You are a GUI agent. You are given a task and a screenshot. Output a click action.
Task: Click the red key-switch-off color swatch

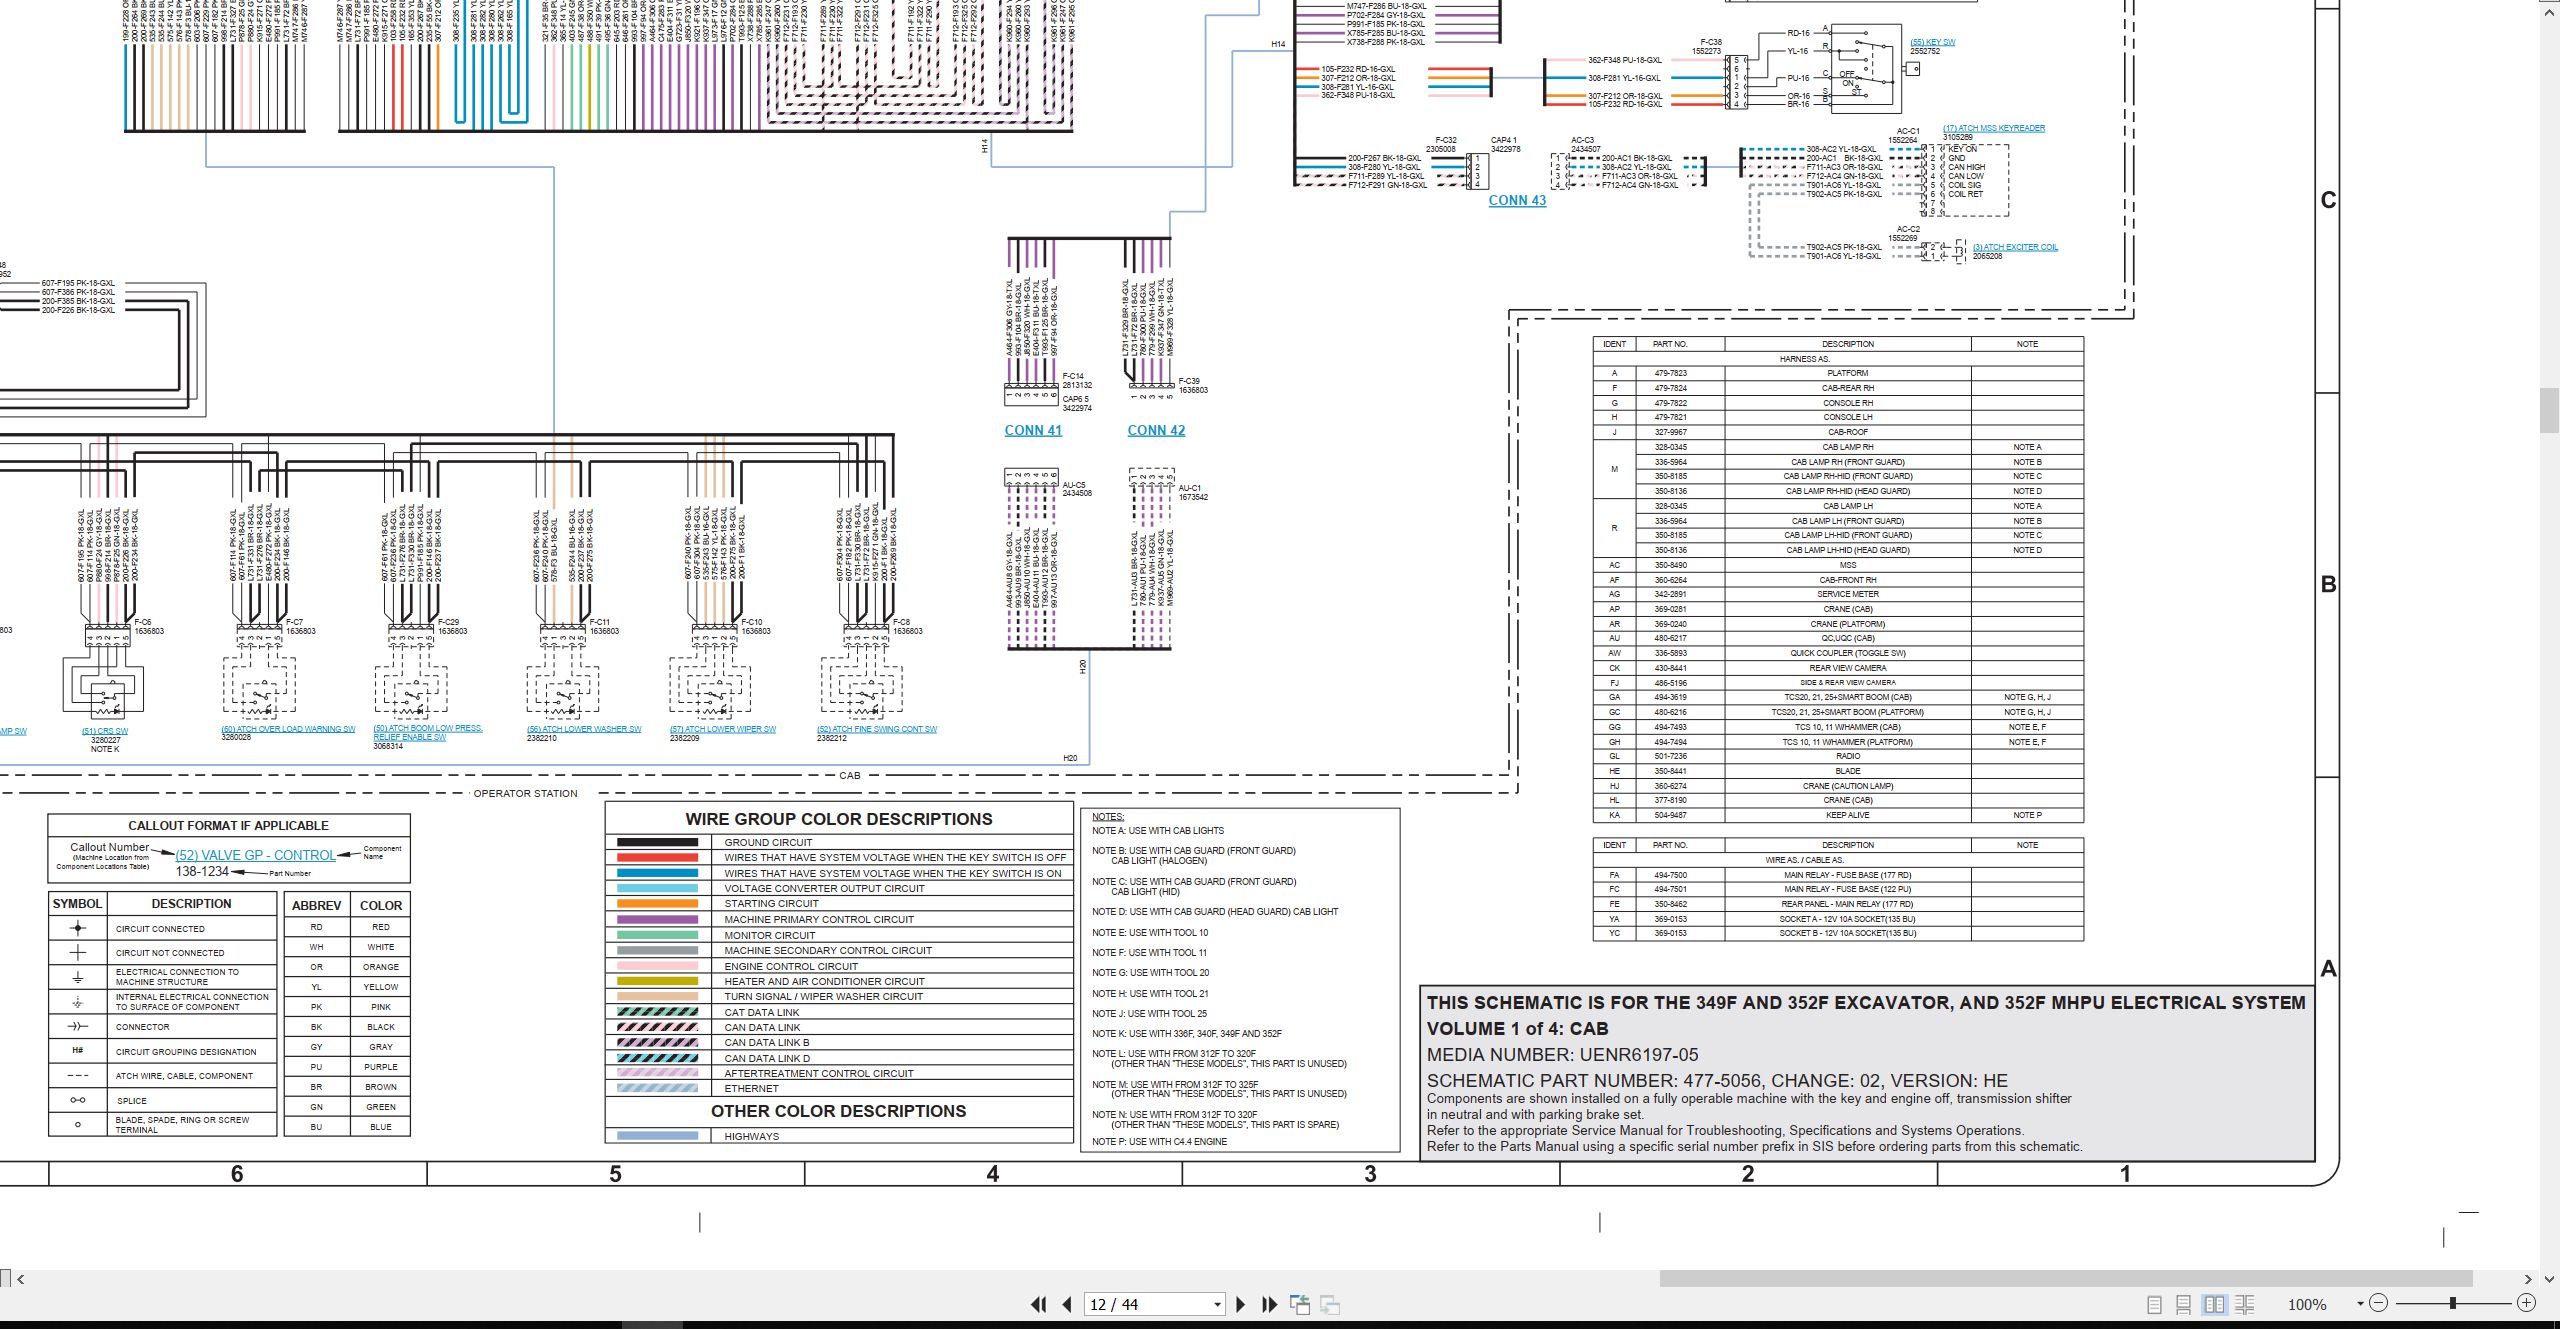(x=657, y=857)
